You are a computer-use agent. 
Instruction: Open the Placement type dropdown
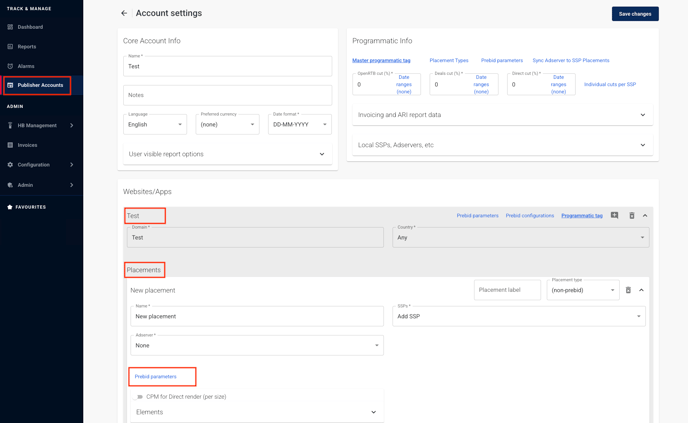583,290
